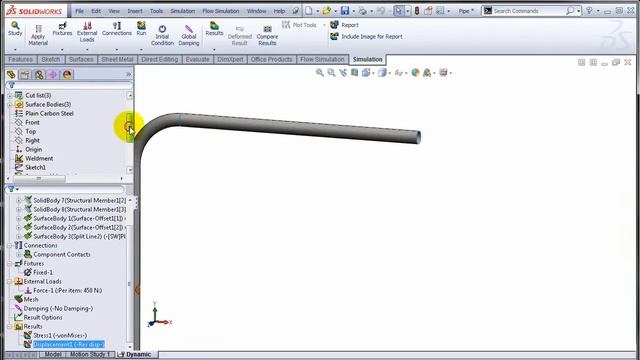Open the Edit menu
The width and height of the screenshot is (640, 360).
[96, 11]
